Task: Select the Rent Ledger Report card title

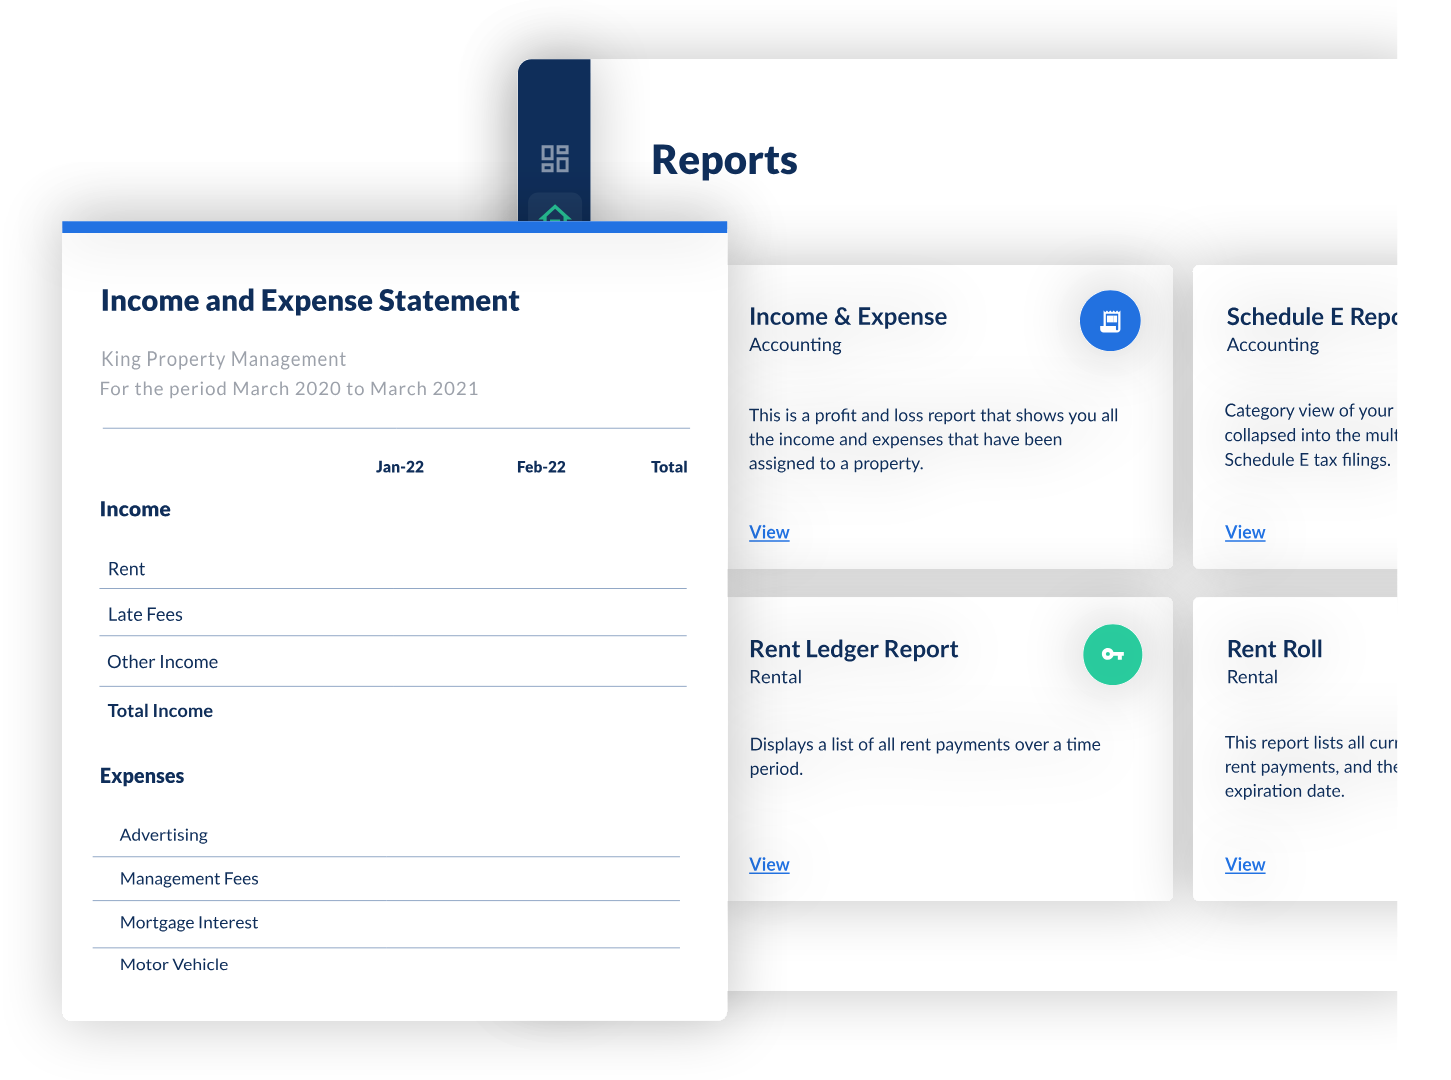Action: (853, 649)
